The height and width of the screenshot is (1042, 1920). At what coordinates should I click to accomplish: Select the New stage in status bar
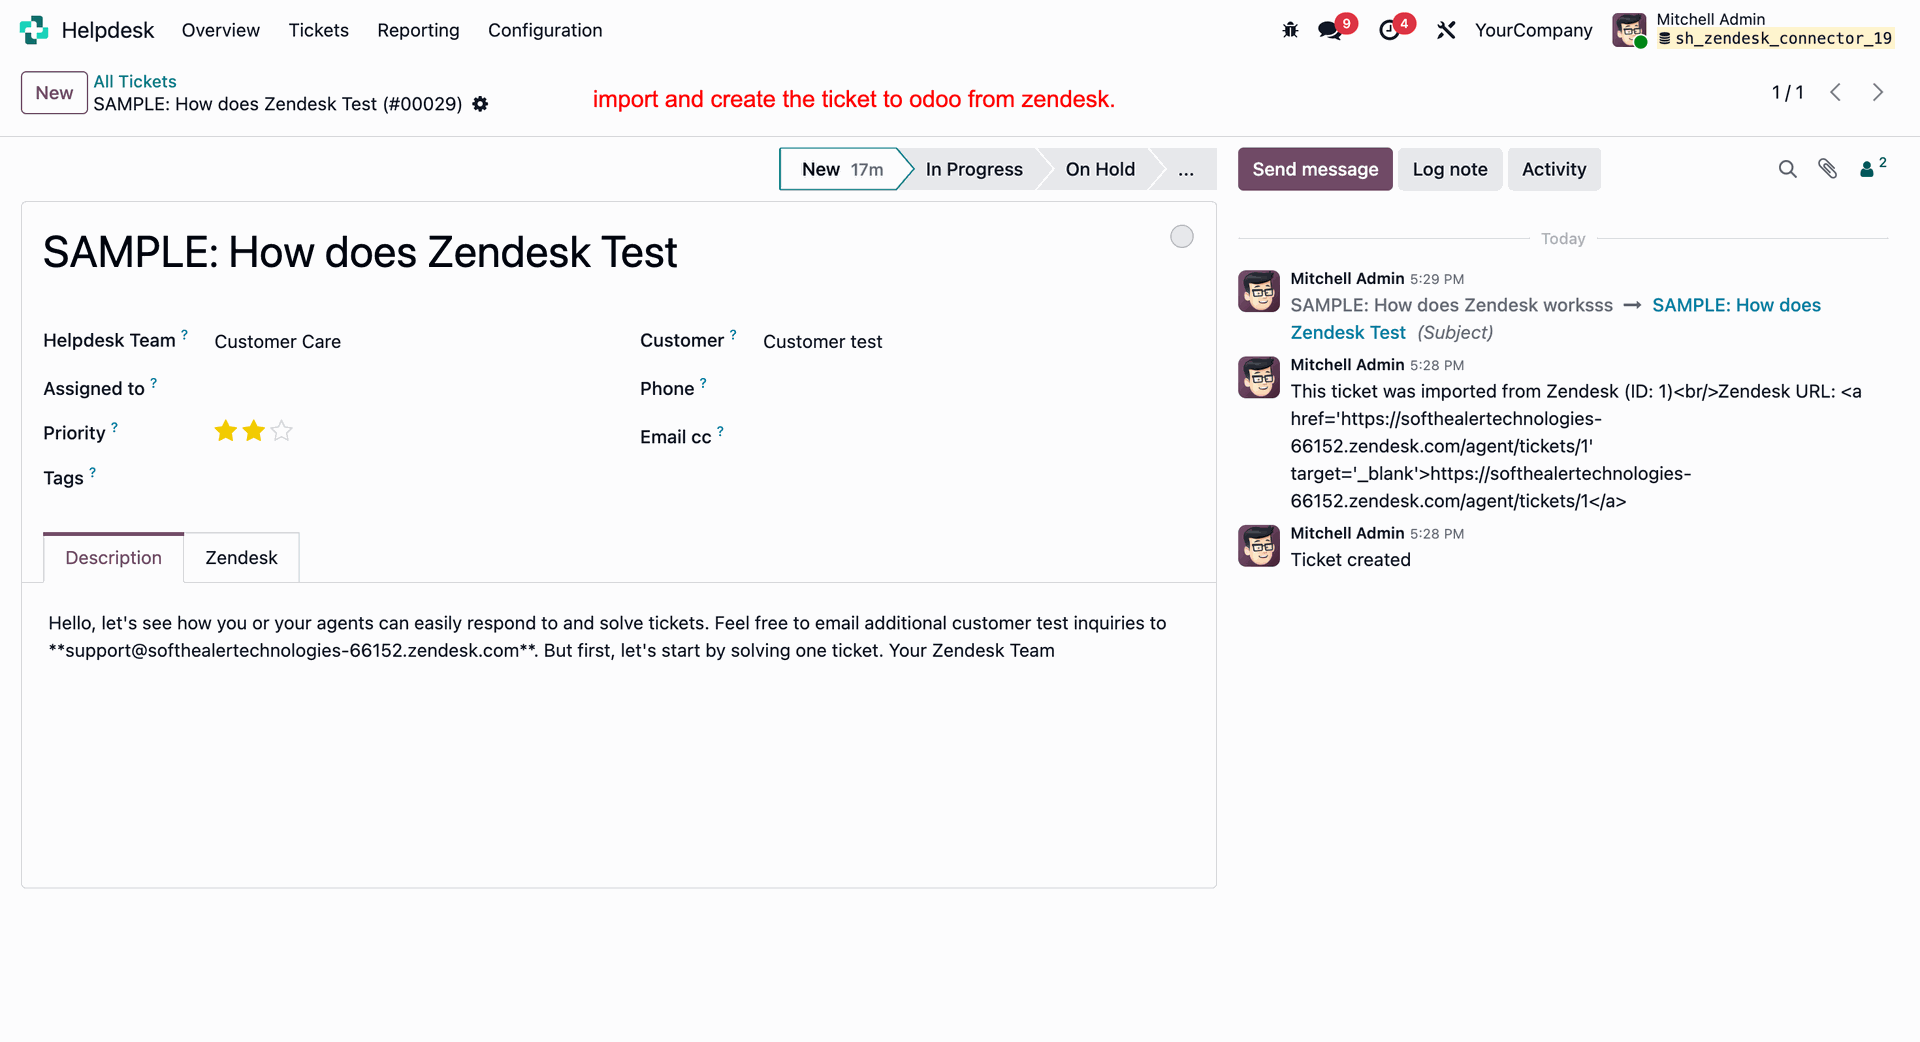click(842, 169)
